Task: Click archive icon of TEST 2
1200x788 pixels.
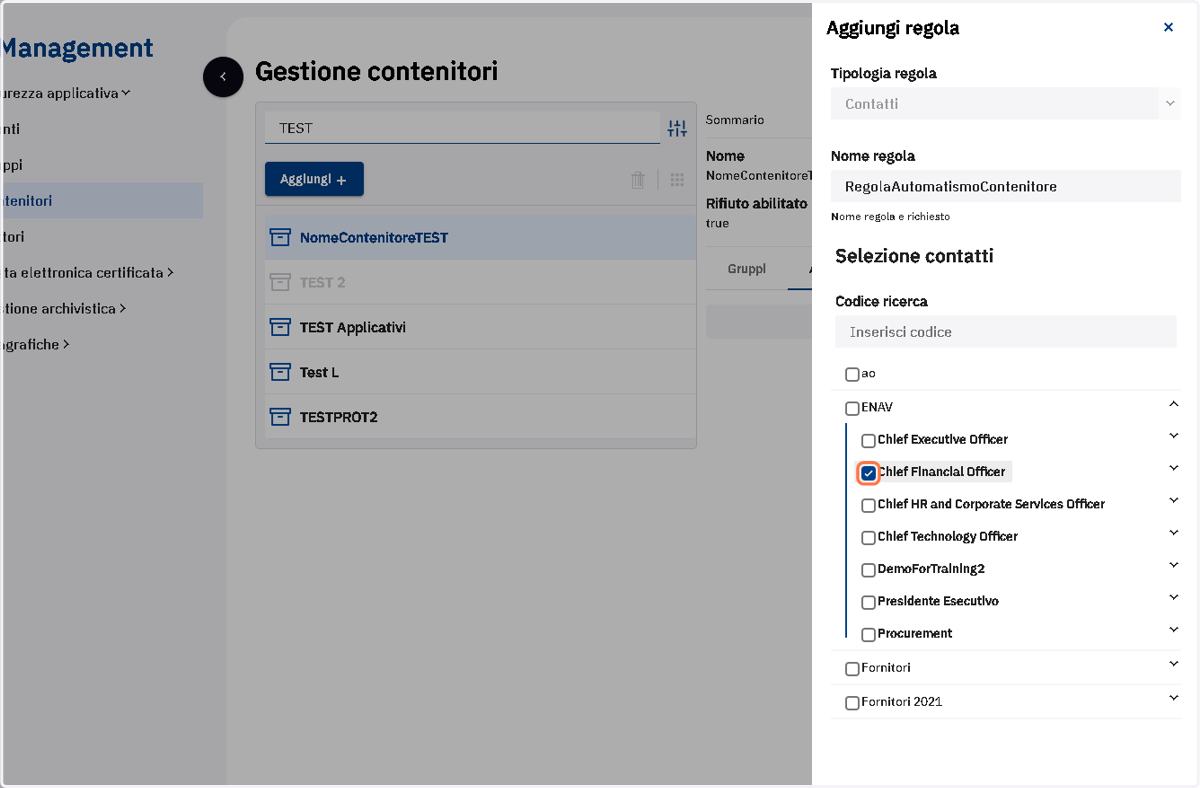Action: (x=280, y=282)
